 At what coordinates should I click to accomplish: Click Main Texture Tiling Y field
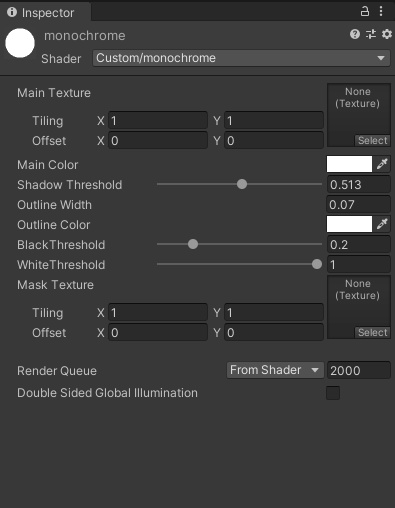coord(274,120)
